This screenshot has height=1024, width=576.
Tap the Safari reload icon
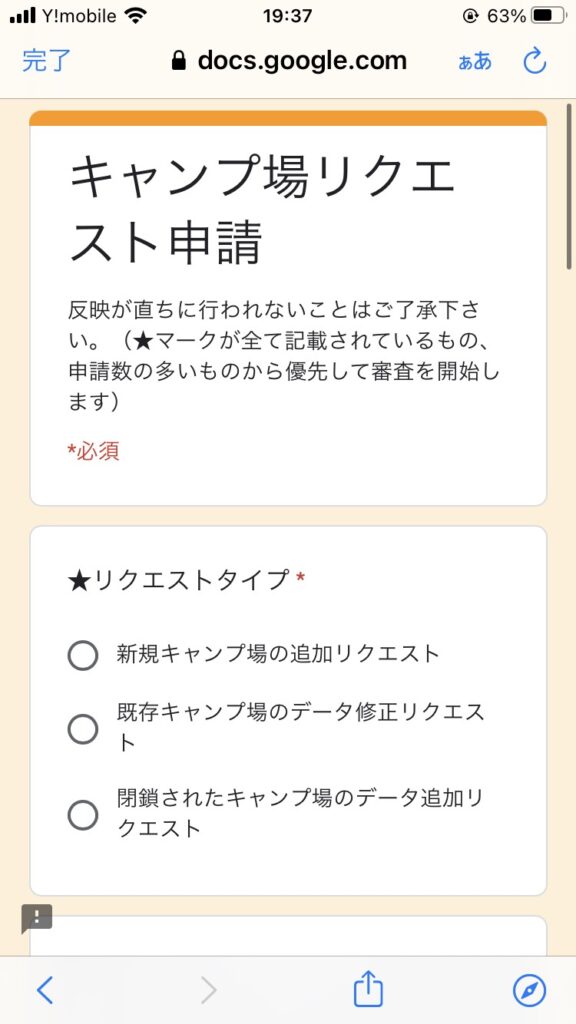click(x=535, y=61)
